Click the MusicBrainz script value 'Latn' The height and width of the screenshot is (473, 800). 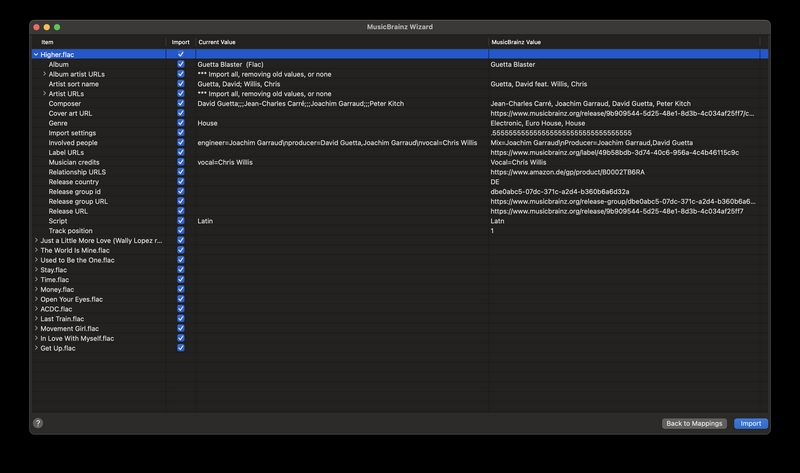497,221
